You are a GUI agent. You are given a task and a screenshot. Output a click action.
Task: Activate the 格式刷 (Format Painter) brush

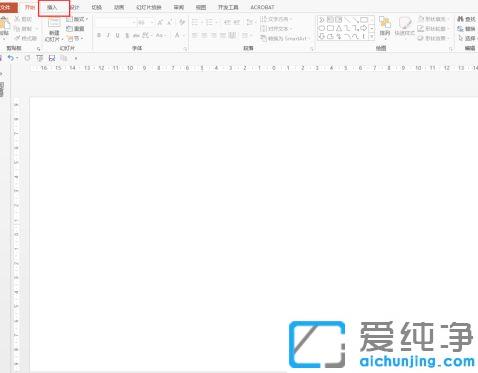[25, 38]
